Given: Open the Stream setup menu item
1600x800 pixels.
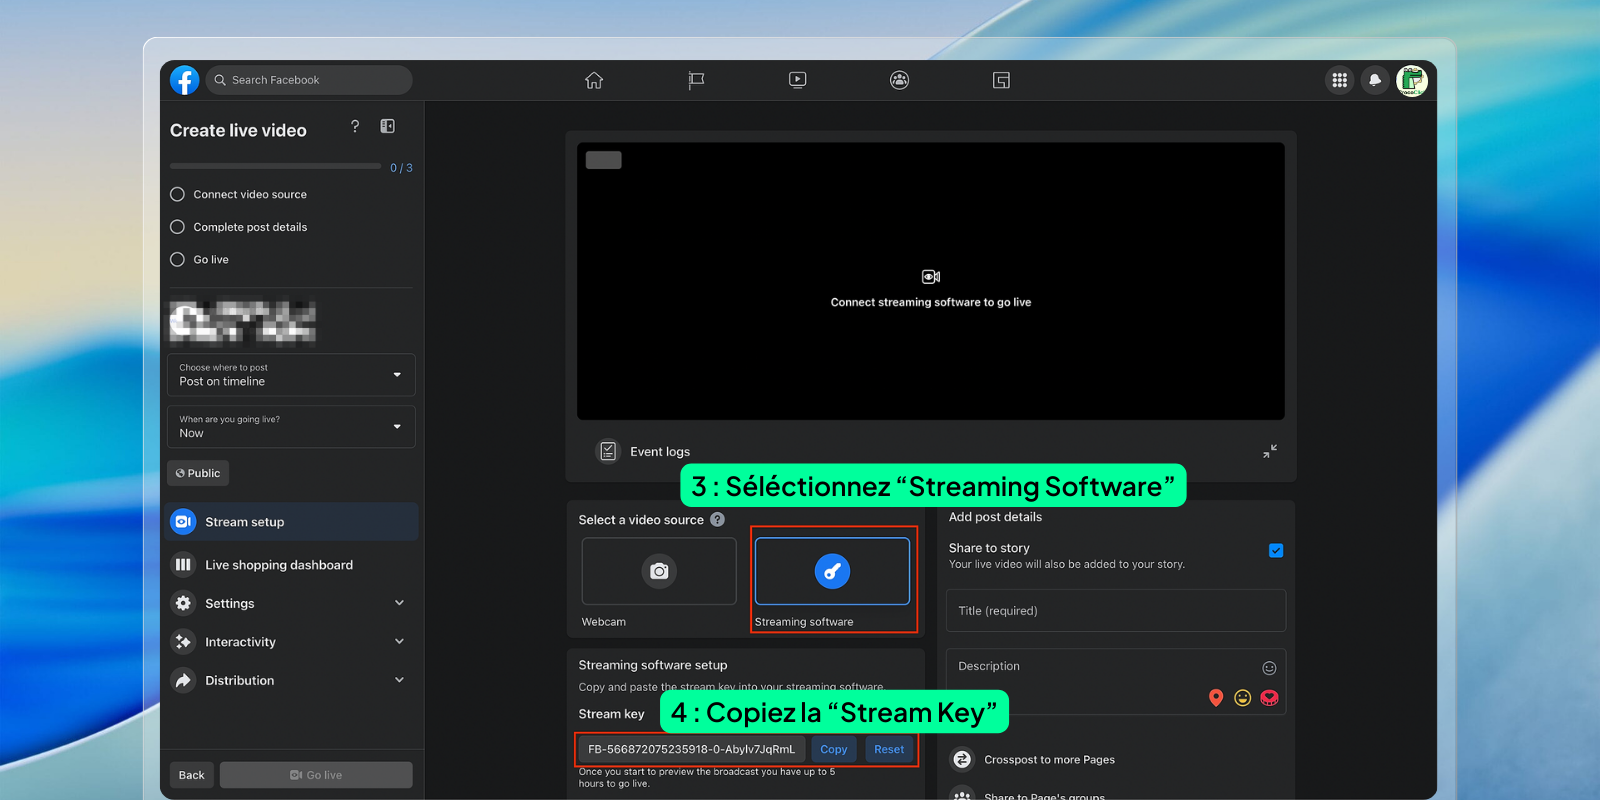Looking at the screenshot, I should coord(292,522).
